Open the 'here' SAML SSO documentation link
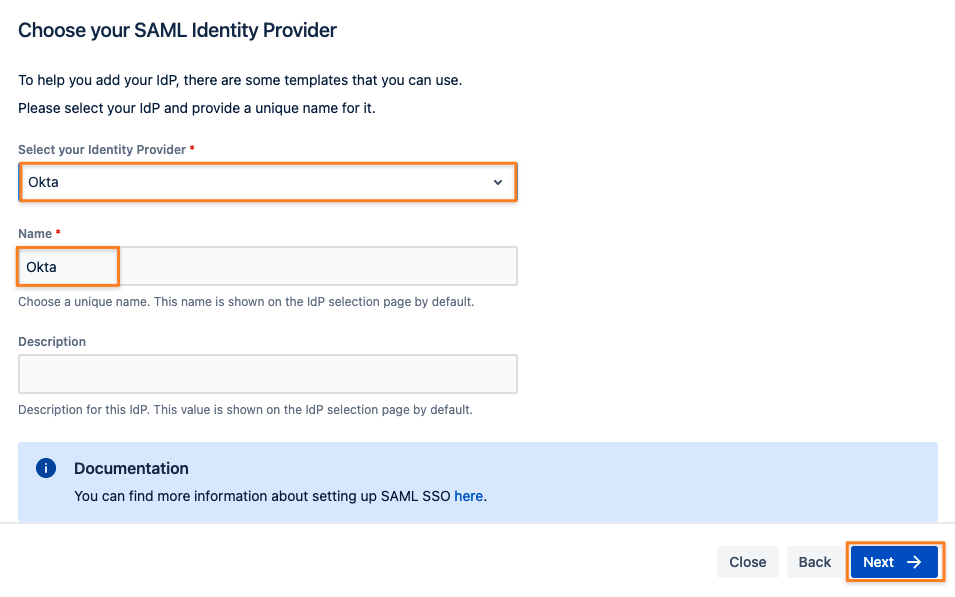This screenshot has width=955, height=597. click(x=468, y=496)
